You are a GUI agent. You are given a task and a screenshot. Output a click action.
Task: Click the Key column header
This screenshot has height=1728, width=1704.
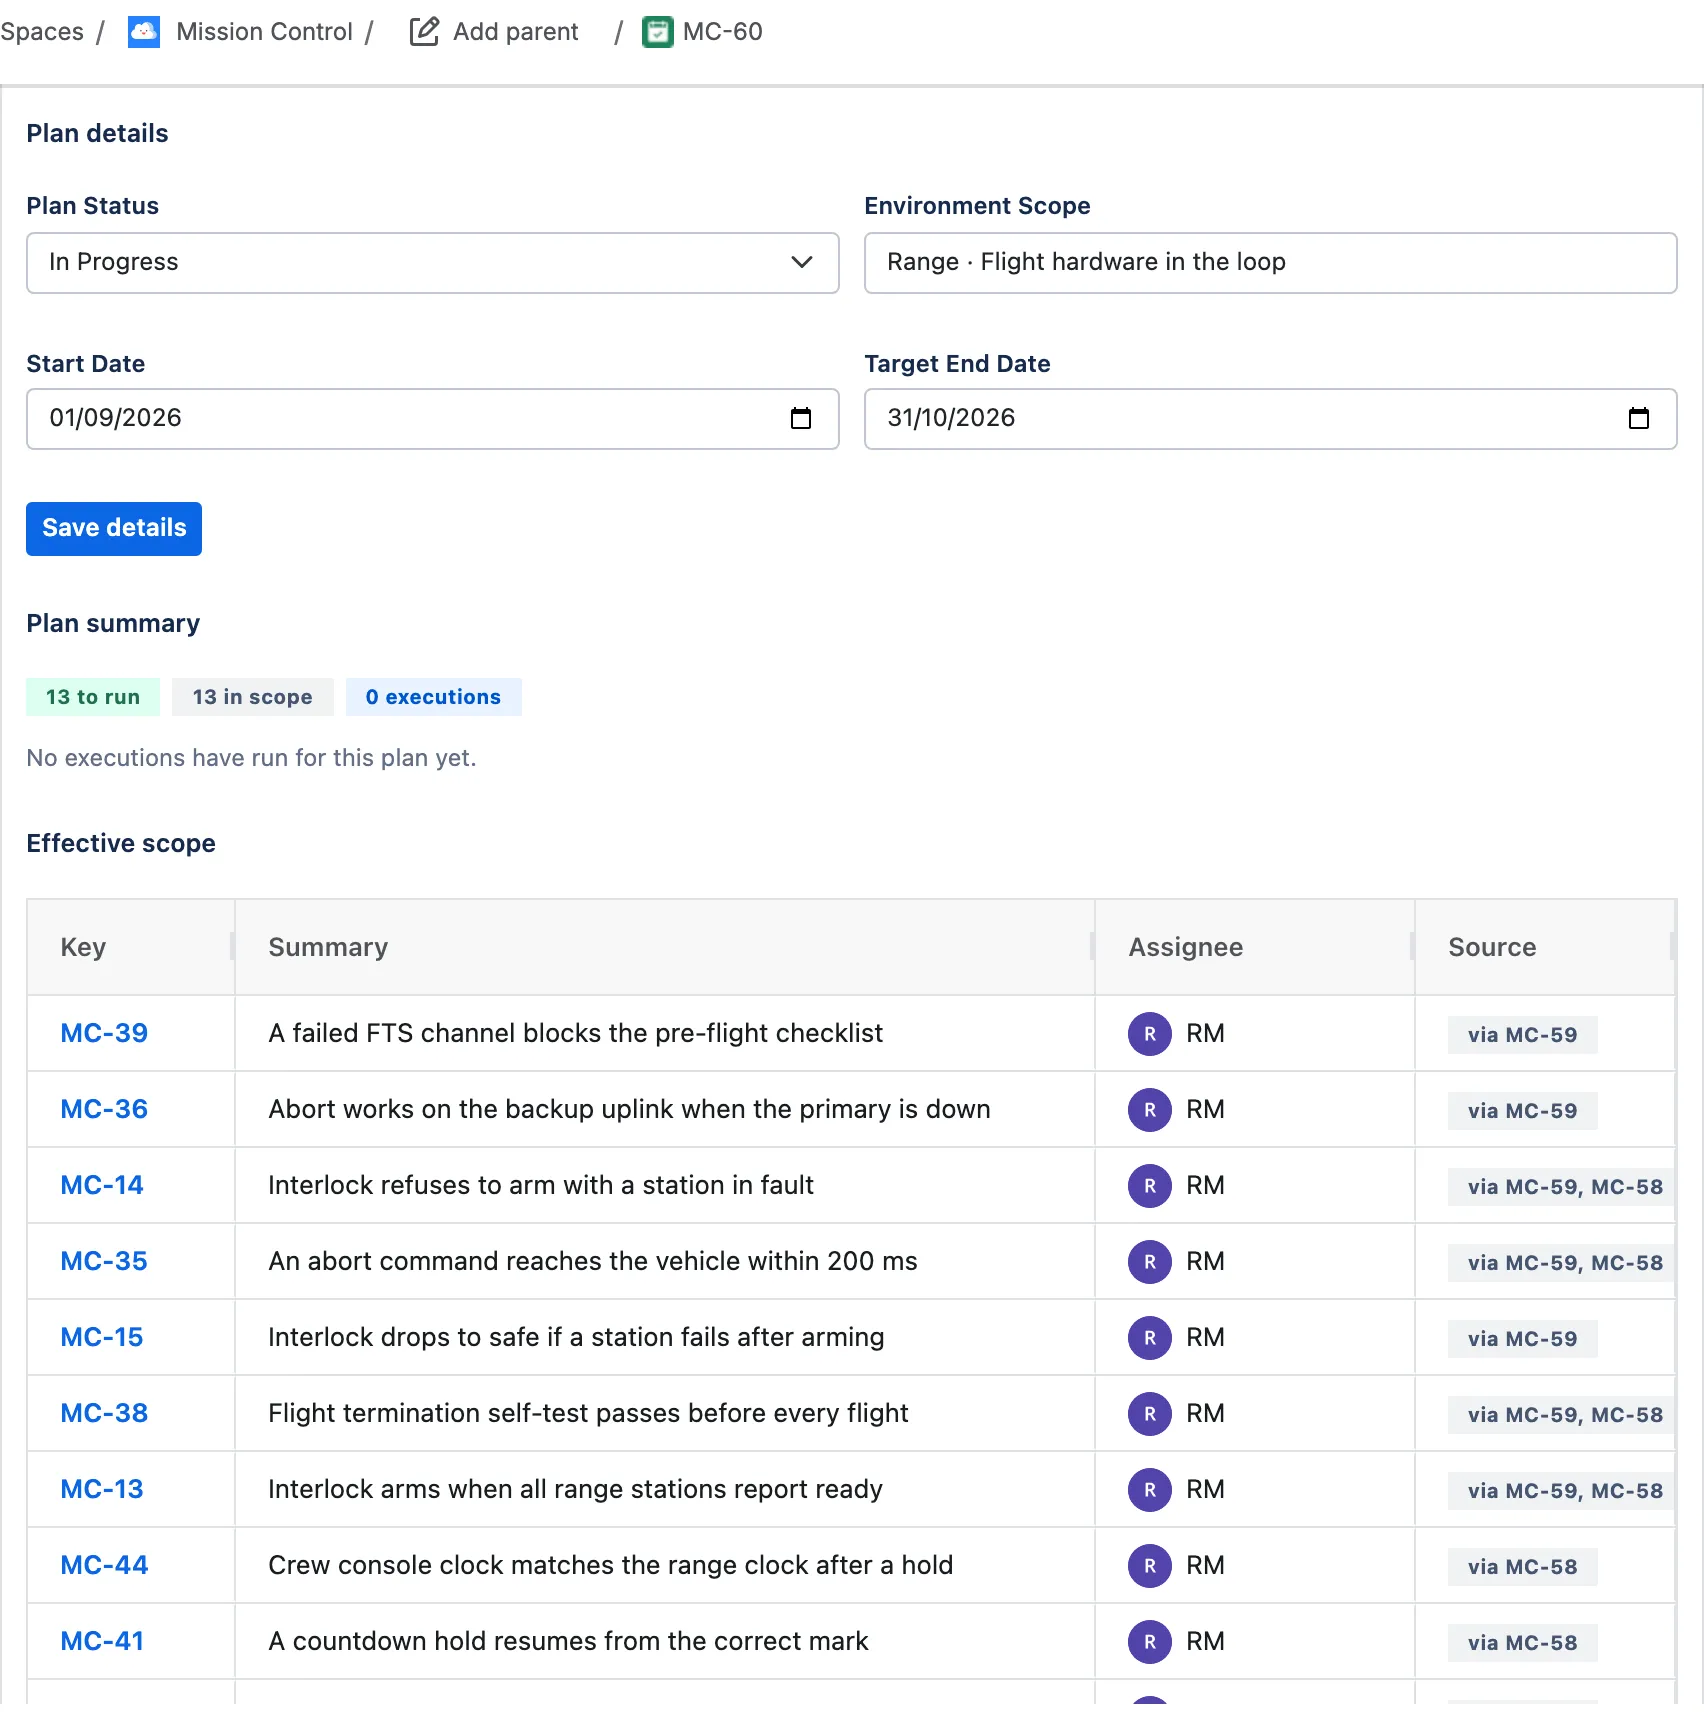pyautogui.click(x=131, y=947)
